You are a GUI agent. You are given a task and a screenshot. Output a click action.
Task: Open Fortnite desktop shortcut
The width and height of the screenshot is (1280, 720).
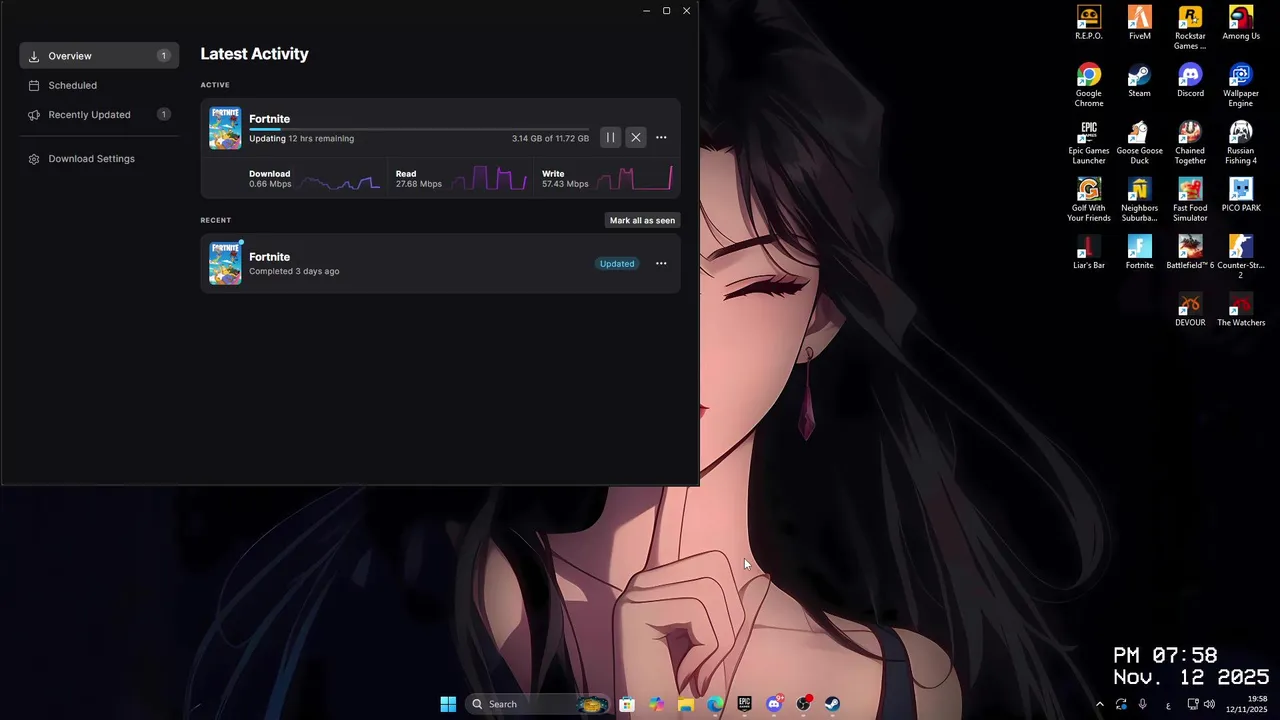(x=1140, y=252)
